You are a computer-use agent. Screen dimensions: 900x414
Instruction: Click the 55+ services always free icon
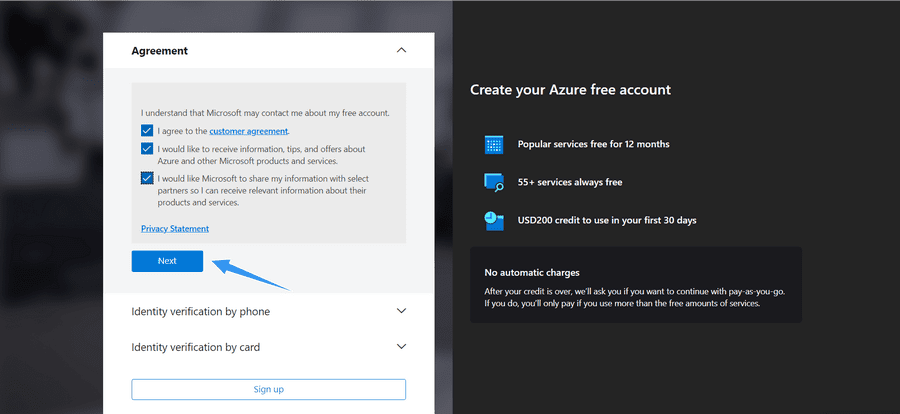point(494,182)
